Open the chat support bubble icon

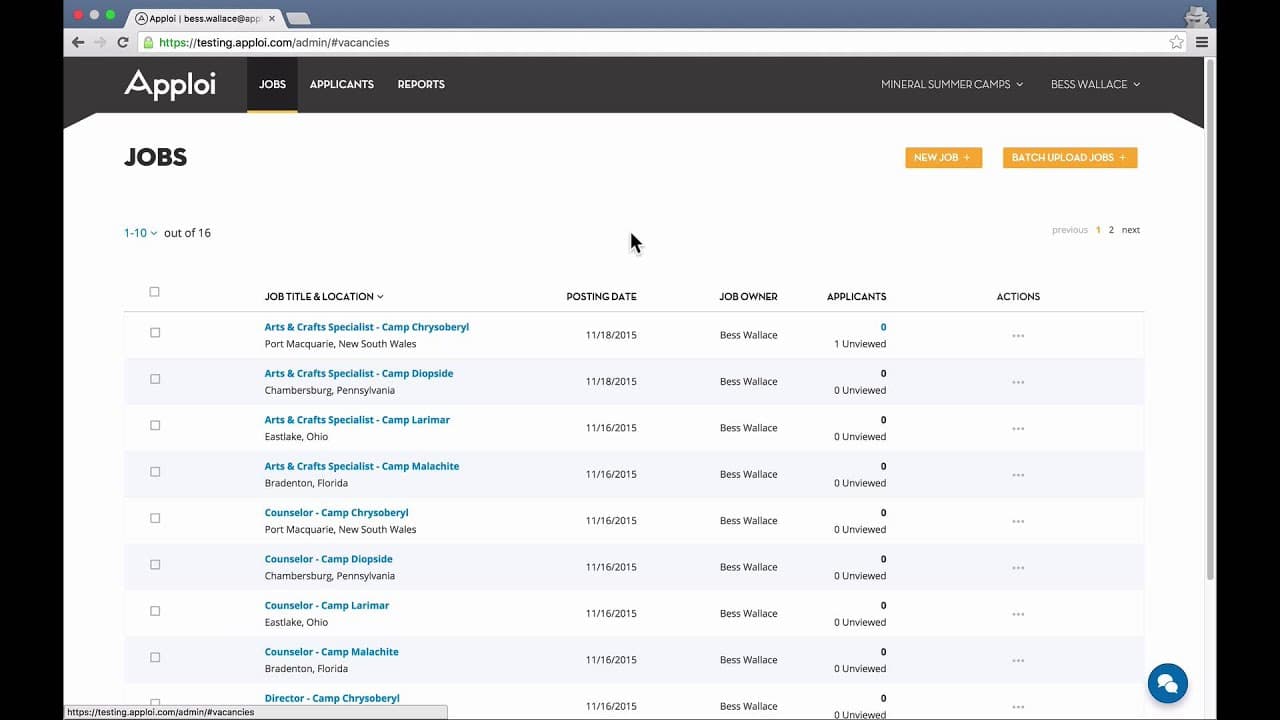pos(1167,684)
